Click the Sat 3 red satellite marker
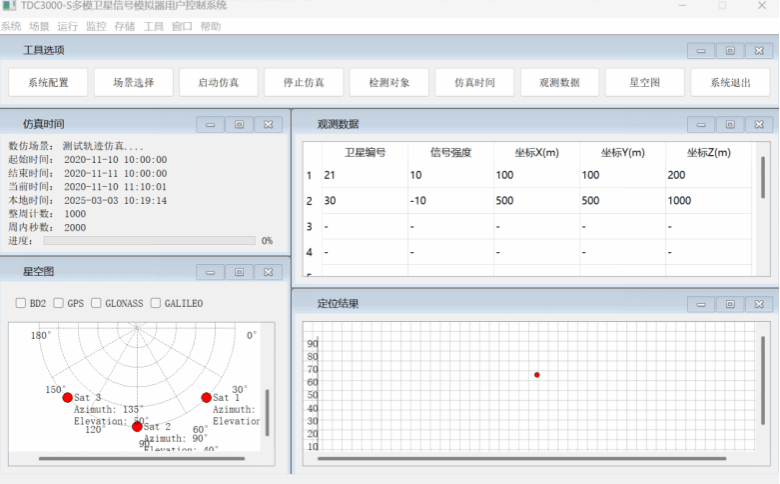 tap(67, 398)
